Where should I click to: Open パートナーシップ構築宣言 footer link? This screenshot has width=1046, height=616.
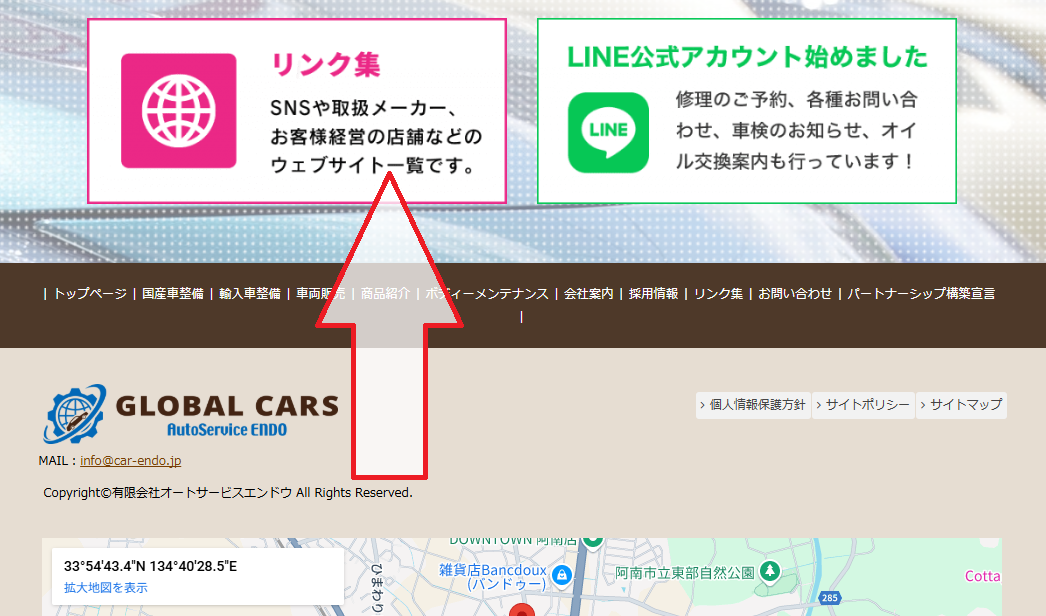(921, 294)
